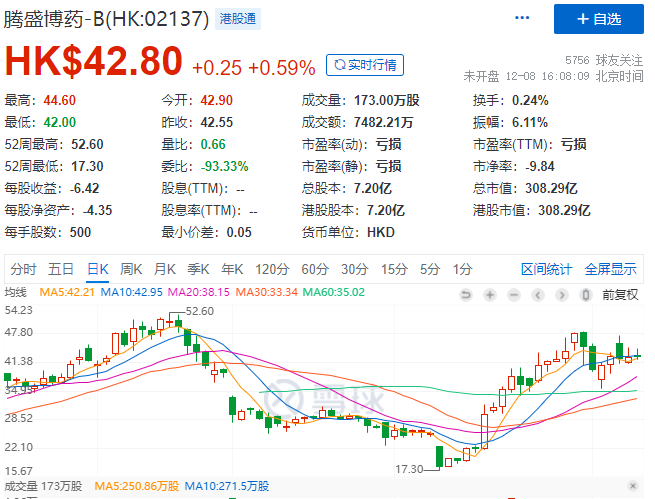Zoom in chart with plus icon
The width and height of the screenshot is (655, 499).
point(490,295)
